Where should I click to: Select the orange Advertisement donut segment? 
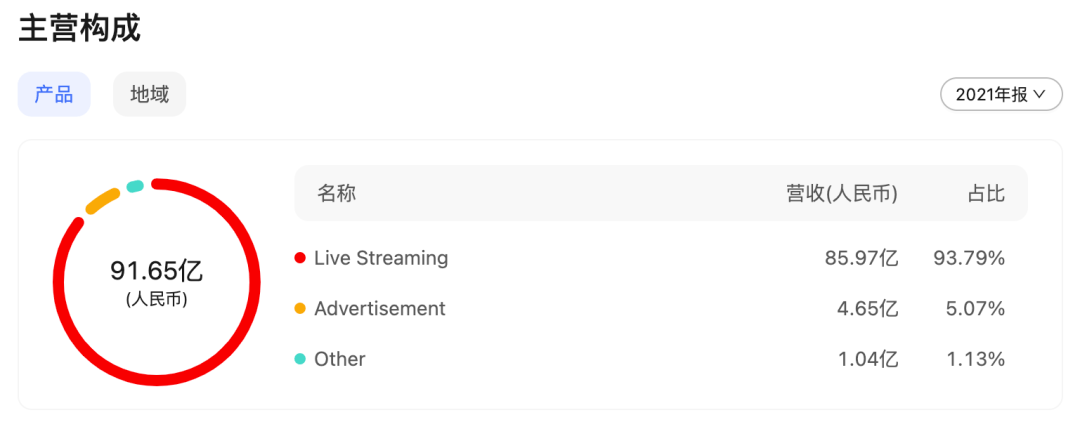[x=101, y=201]
